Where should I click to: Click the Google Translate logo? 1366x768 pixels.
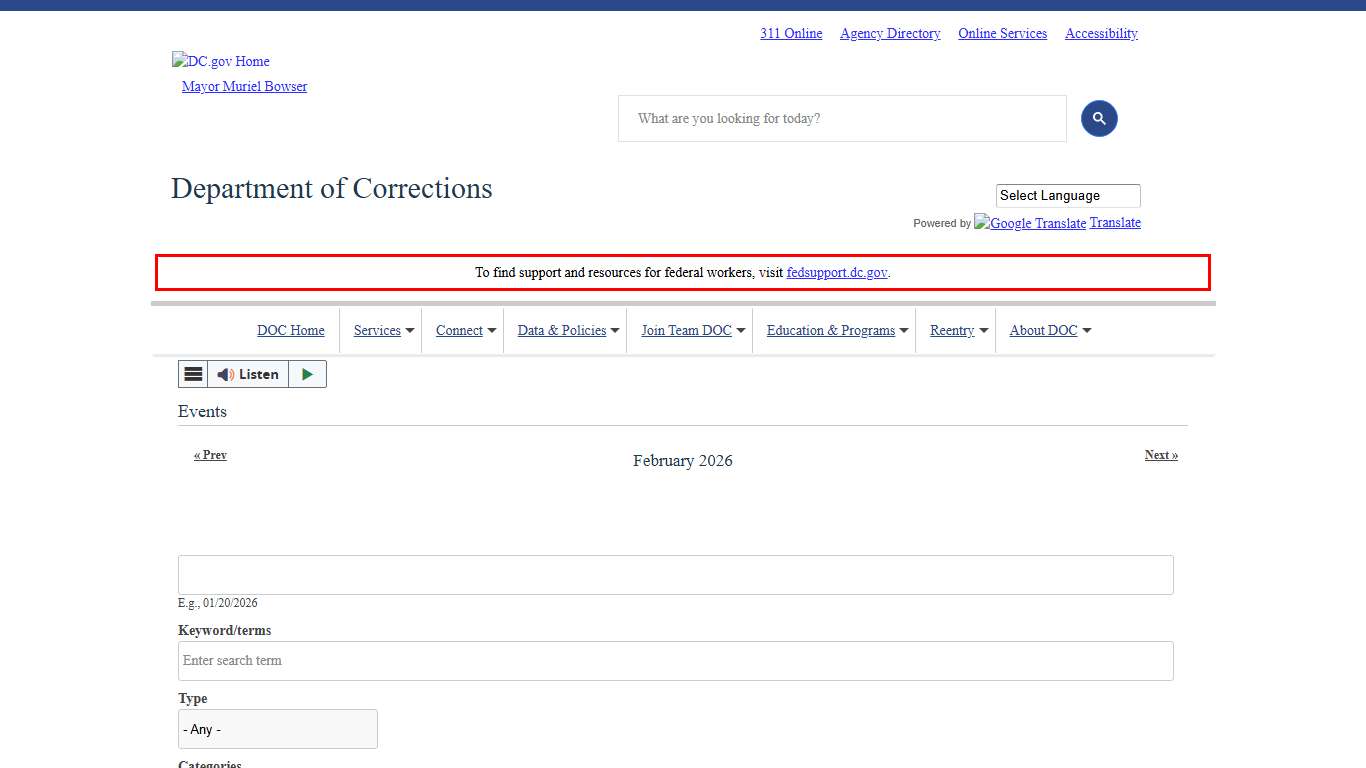[1030, 223]
